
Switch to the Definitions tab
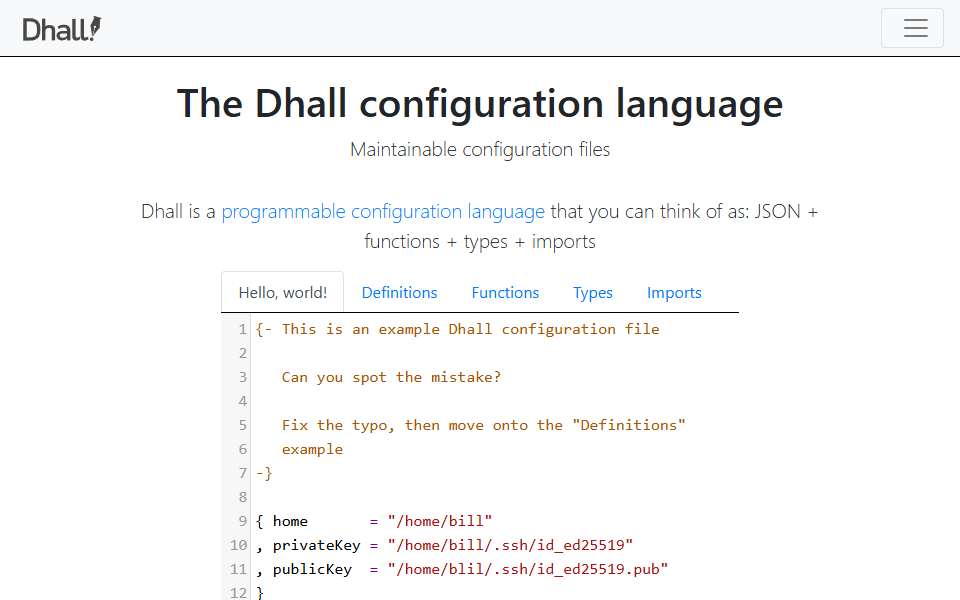(x=399, y=293)
